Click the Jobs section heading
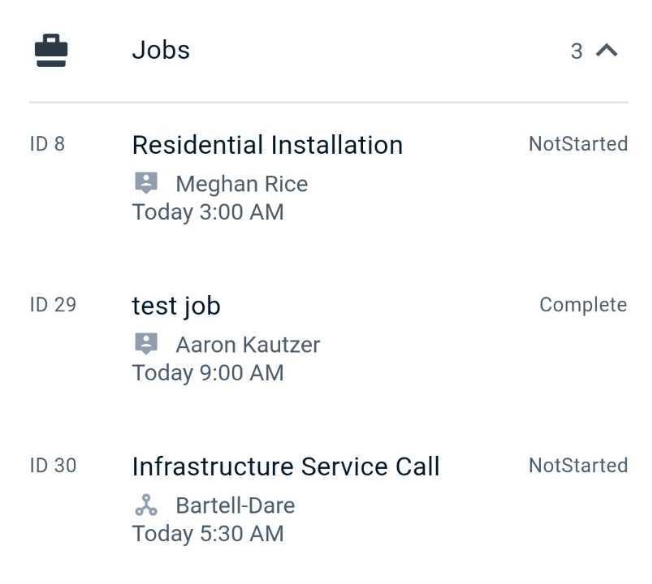The width and height of the screenshot is (652, 584). pos(161,50)
